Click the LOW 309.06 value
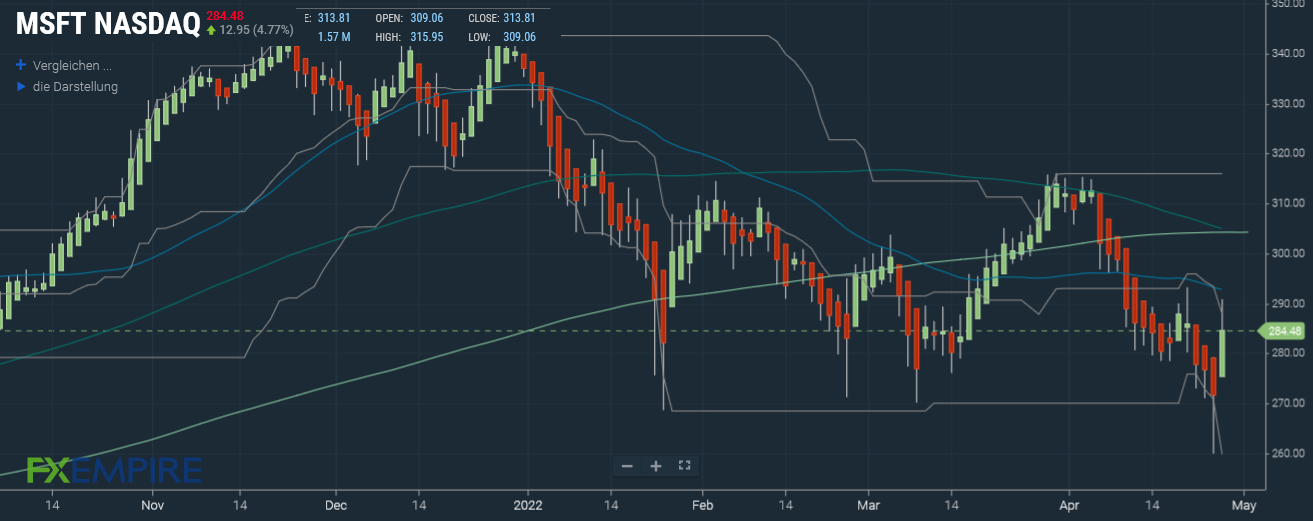Viewport: 1313px width, 521px height. click(x=519, y=37)
